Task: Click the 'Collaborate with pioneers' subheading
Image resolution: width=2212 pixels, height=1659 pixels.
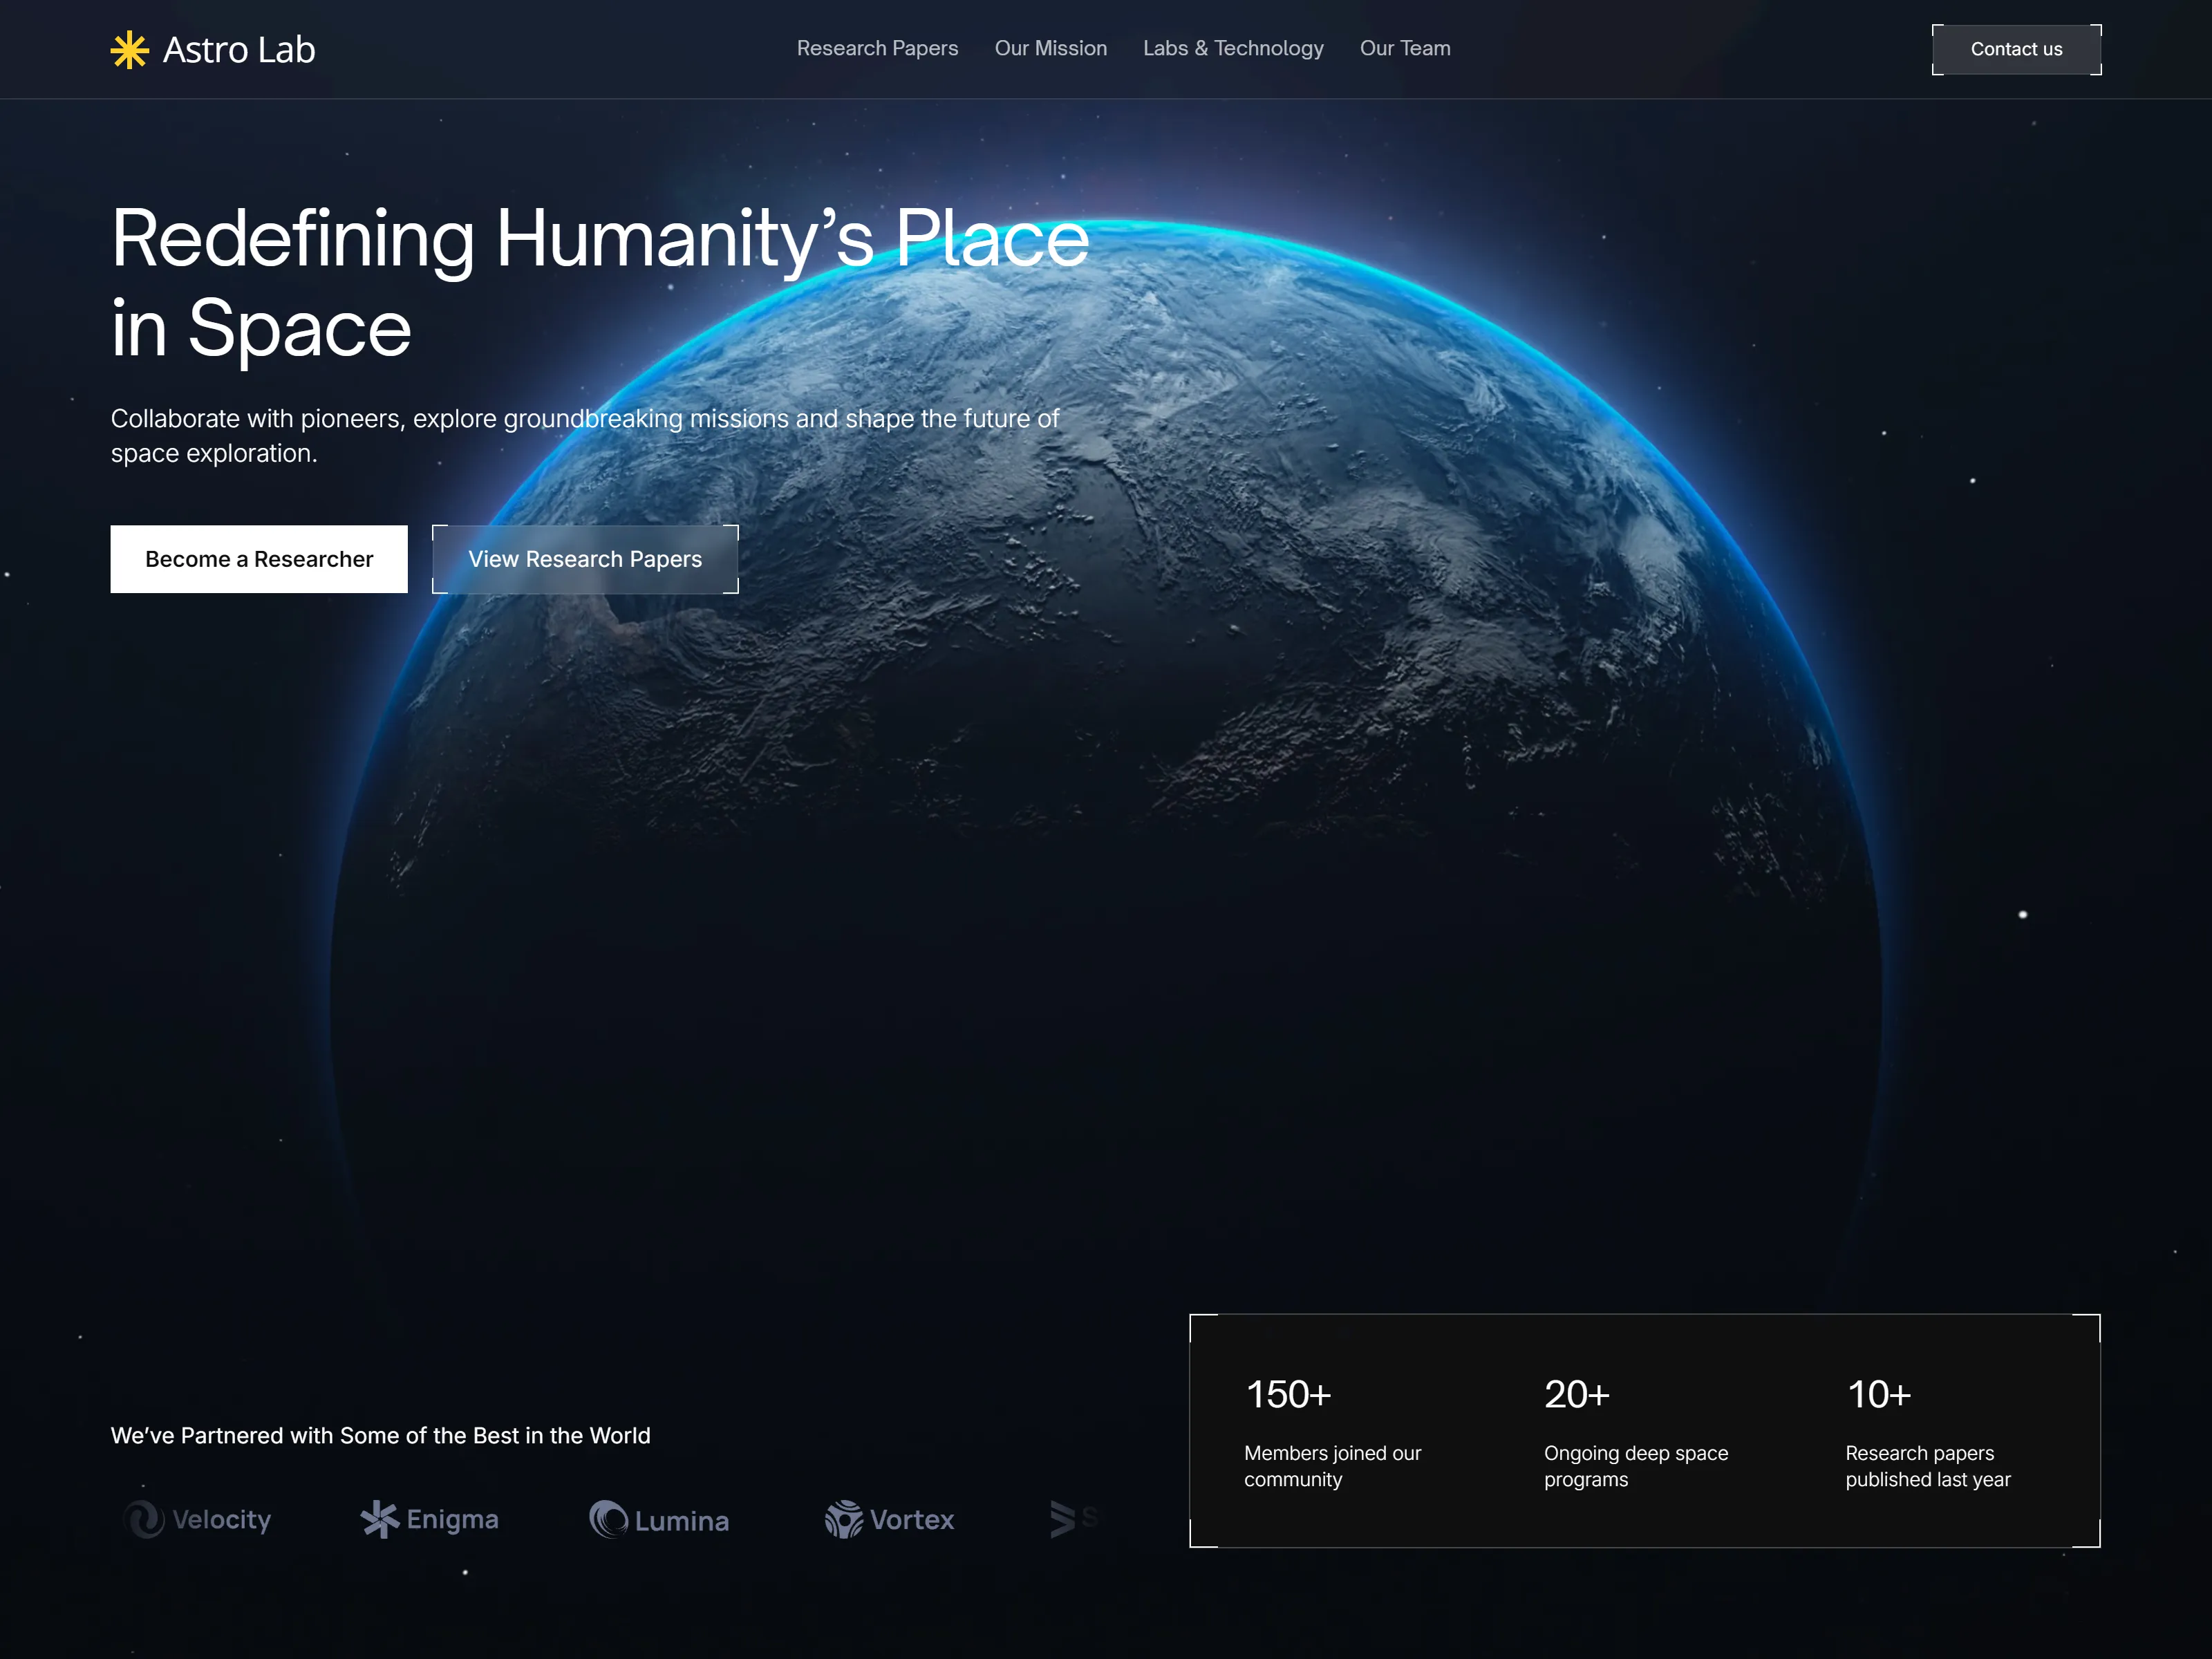Action: (585, 436)
